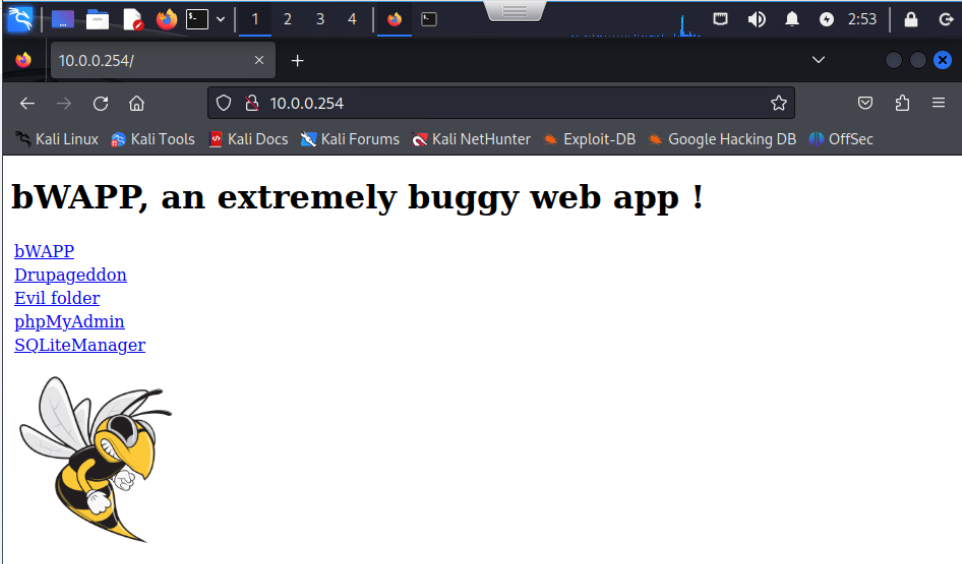
Task: Open the file manager from the panel
Action: click(97, 20)
